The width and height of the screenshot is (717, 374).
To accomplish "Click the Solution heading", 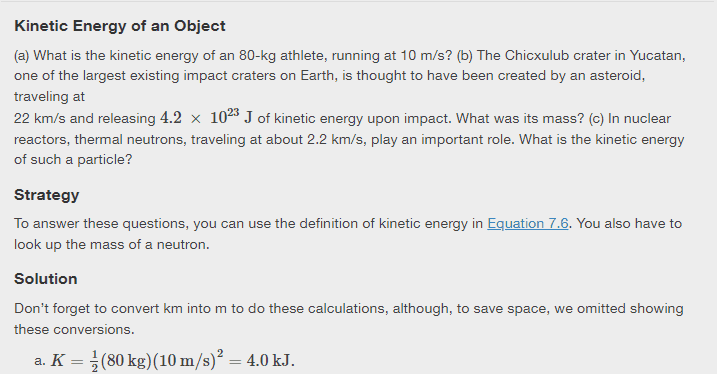I will pos(46,279).
